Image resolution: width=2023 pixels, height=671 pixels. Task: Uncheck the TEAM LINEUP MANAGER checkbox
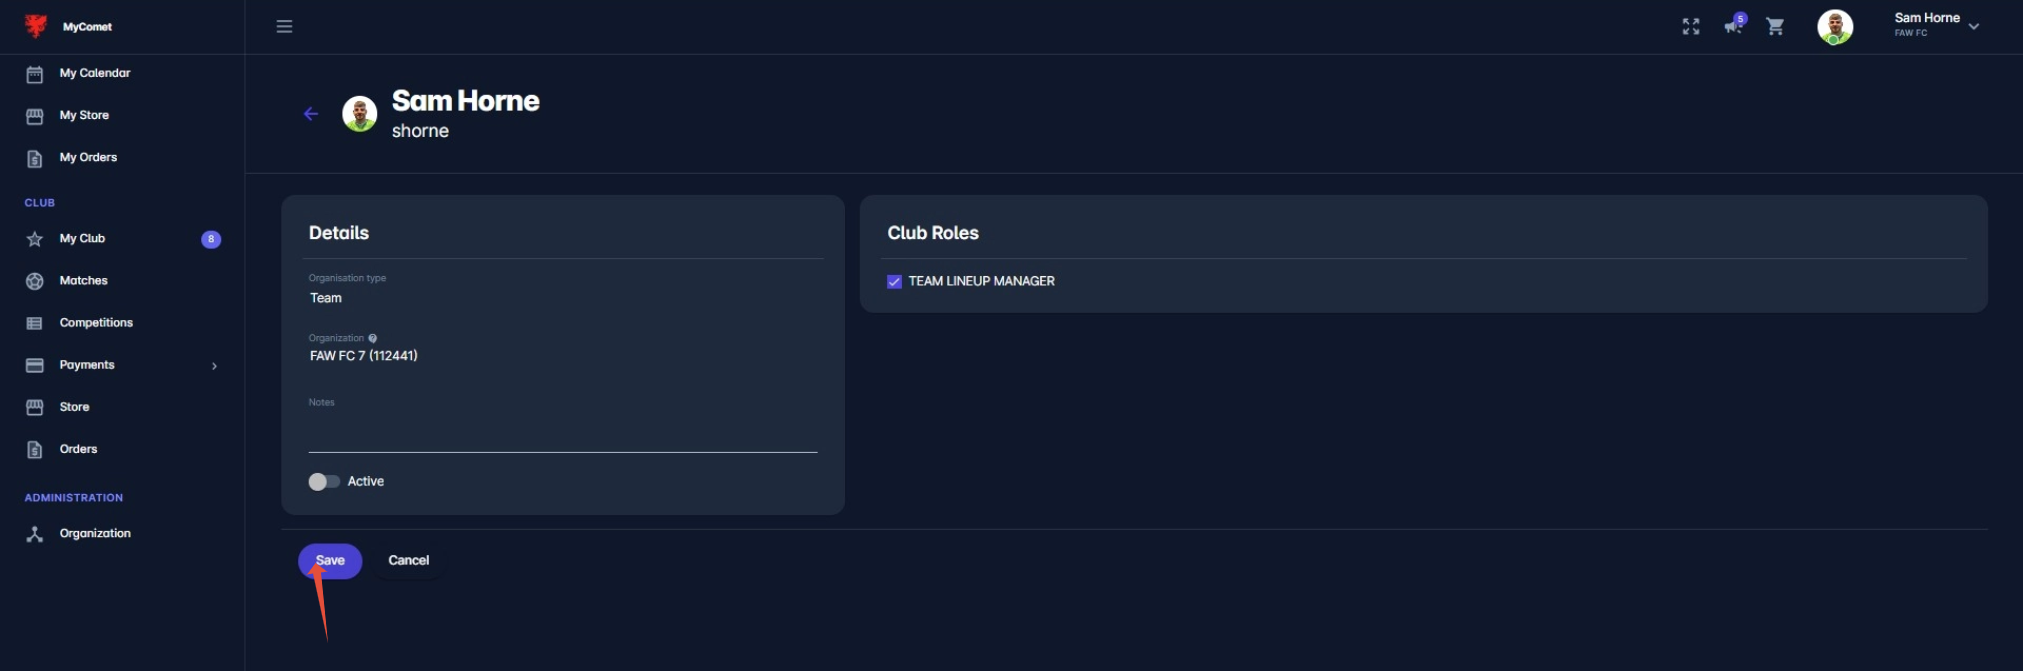894,282
